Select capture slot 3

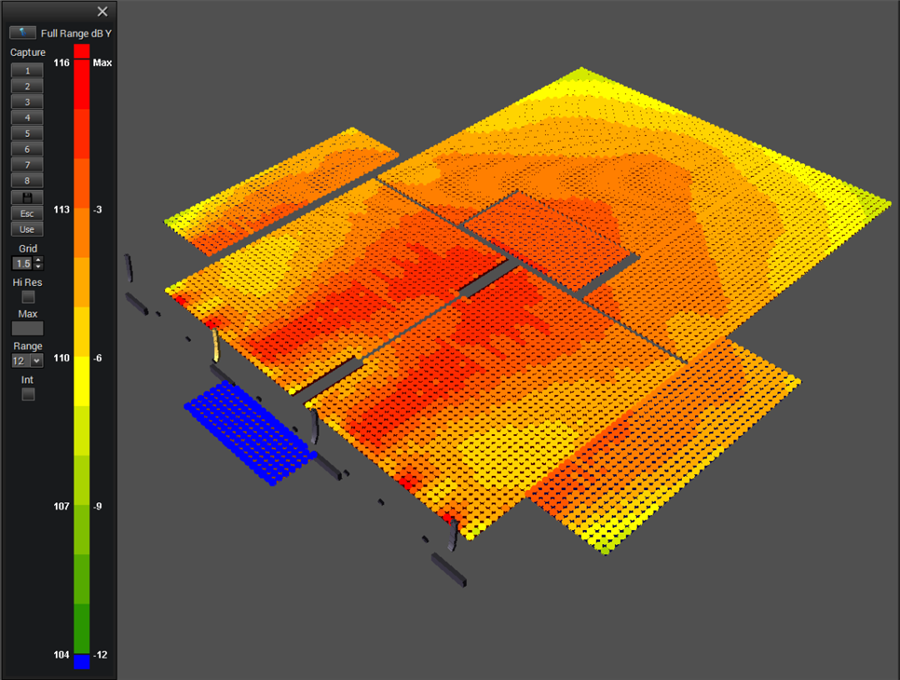coord(27,102)
